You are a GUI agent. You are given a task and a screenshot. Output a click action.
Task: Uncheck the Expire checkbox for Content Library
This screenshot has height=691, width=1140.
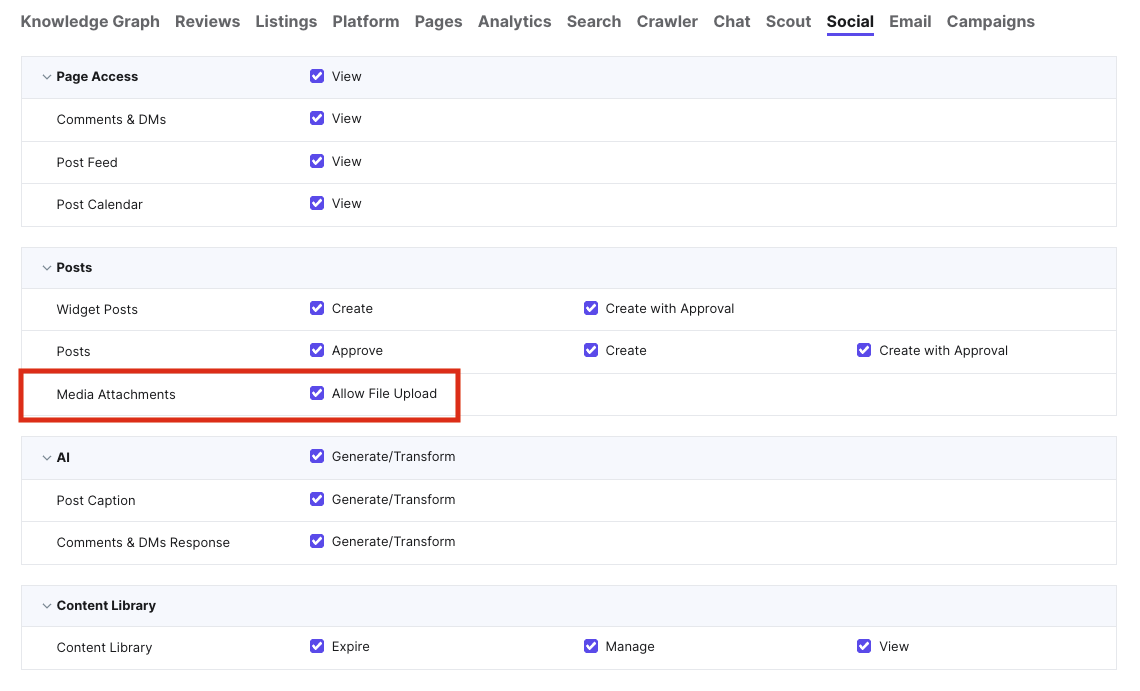[x=317, y=647]
